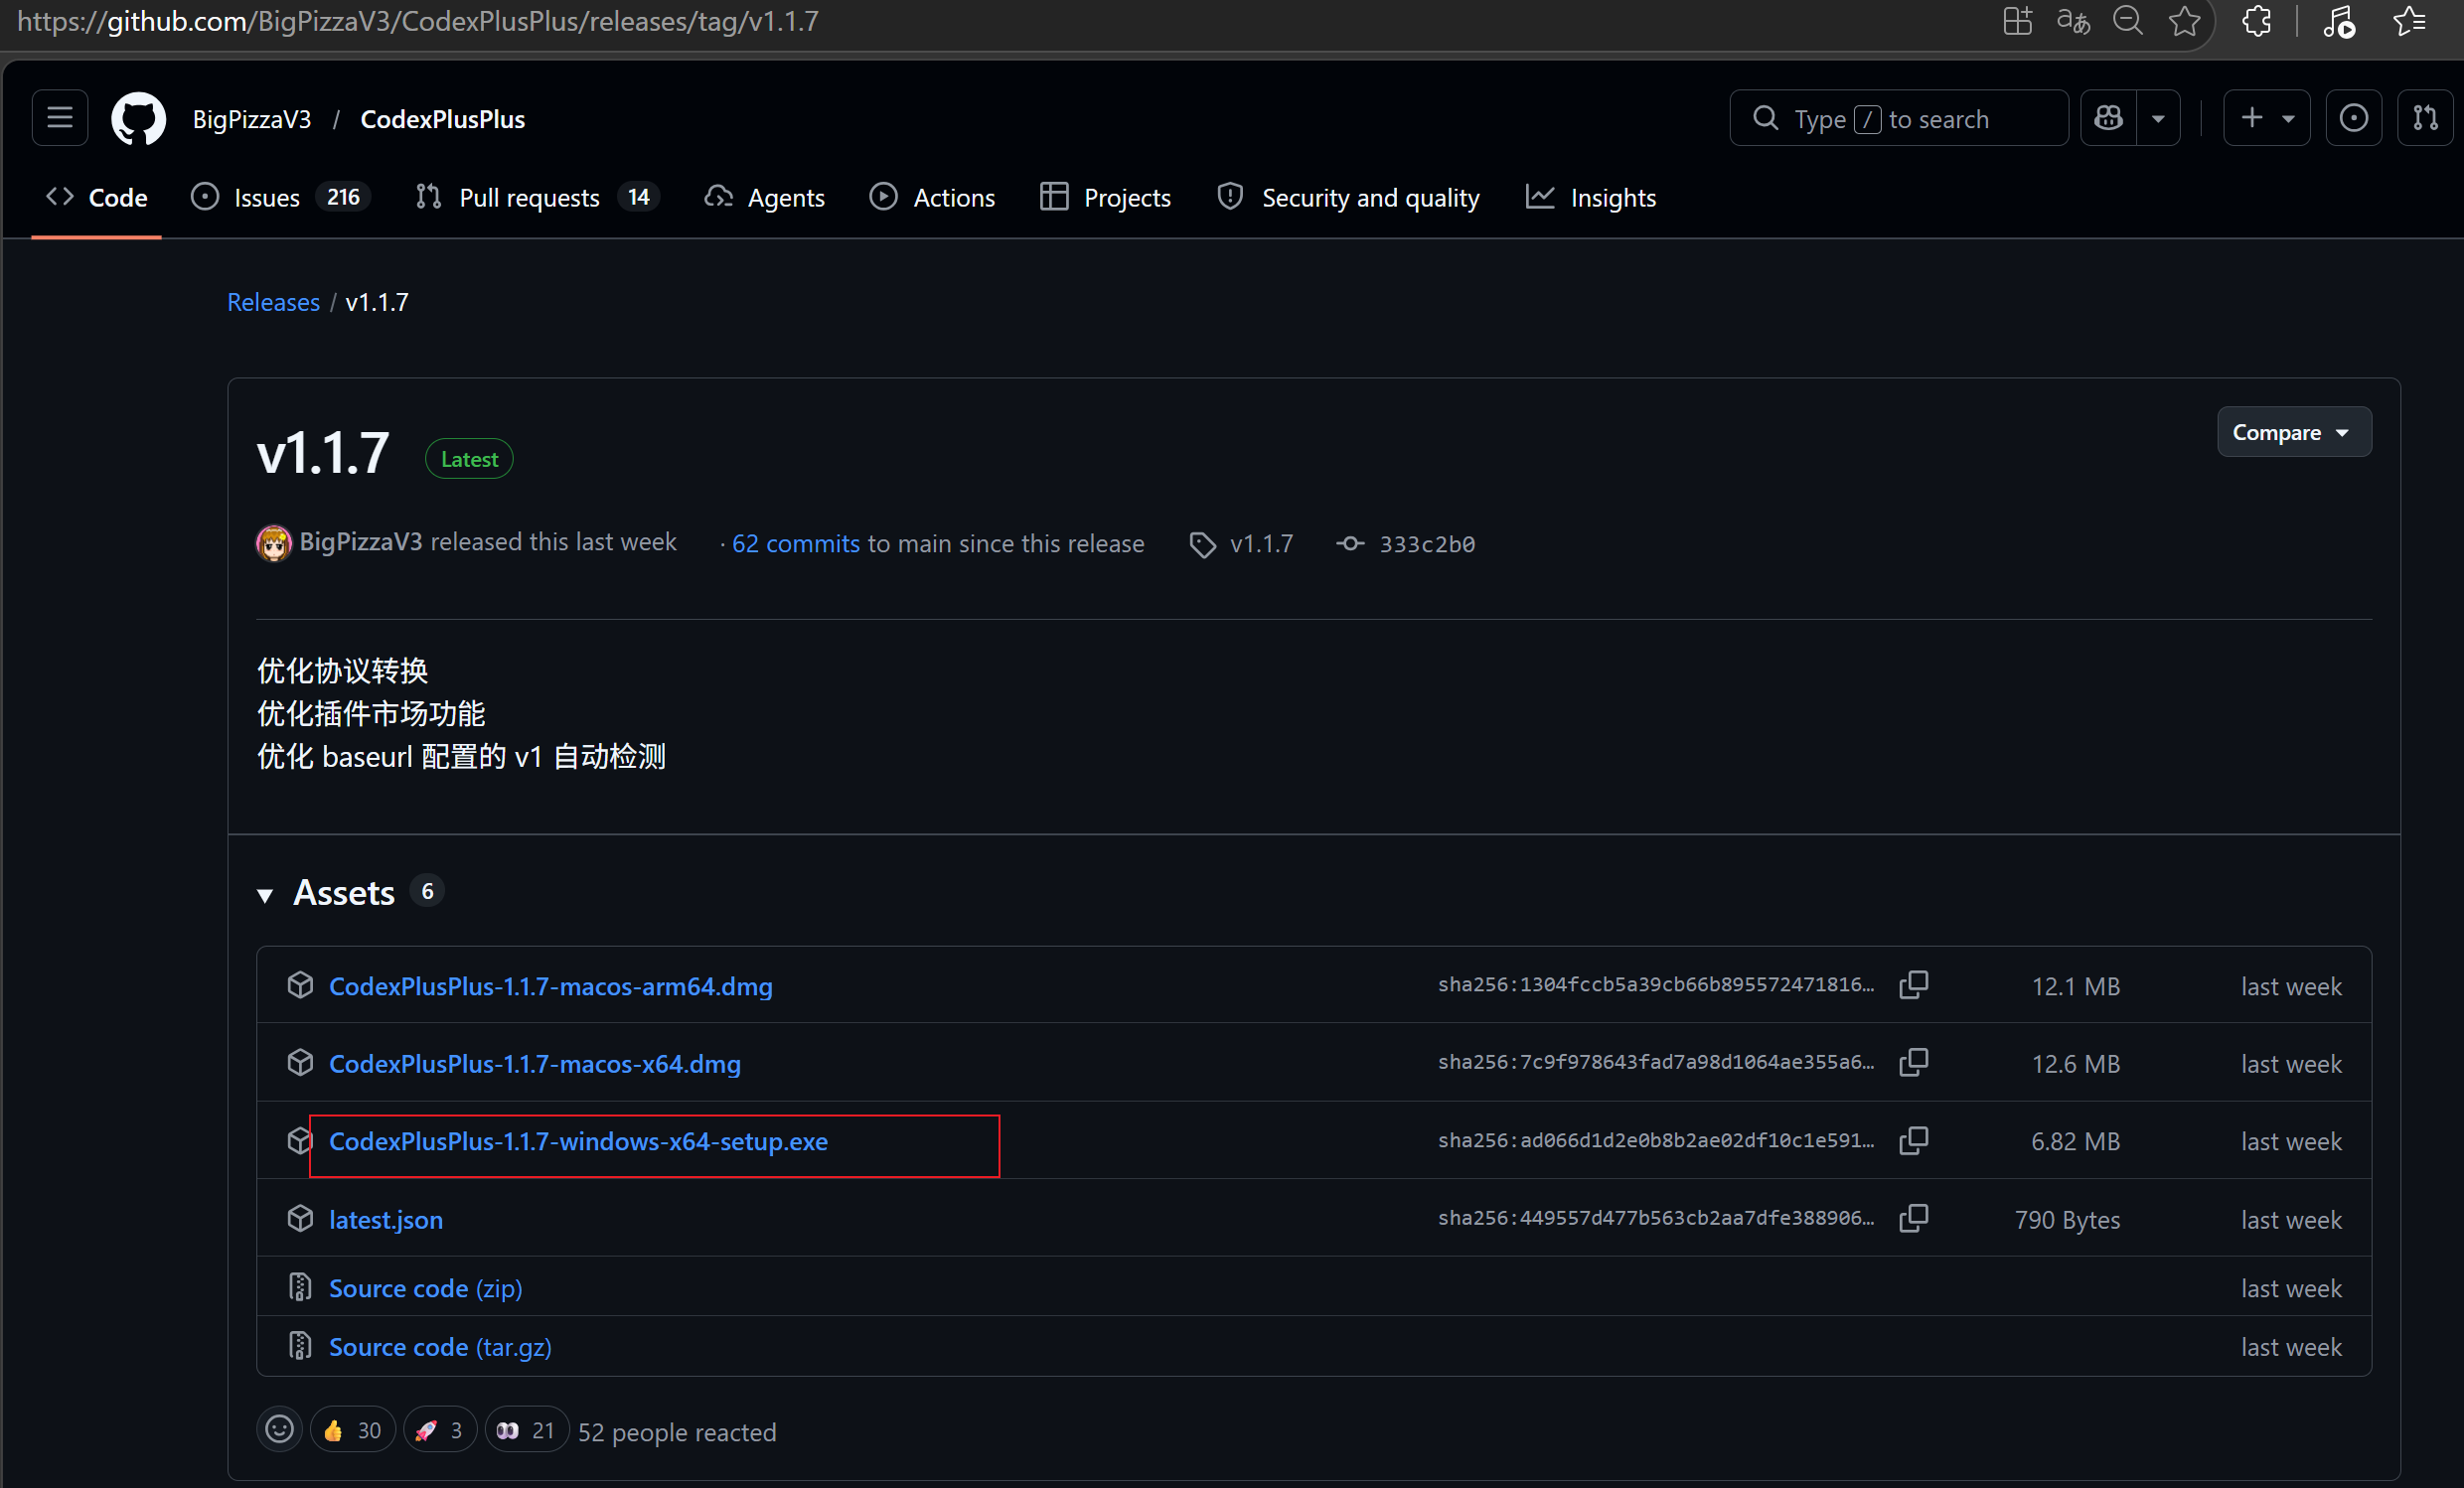
Task: Click the "790 Bytes" size text
Action: point(2067,1220)
